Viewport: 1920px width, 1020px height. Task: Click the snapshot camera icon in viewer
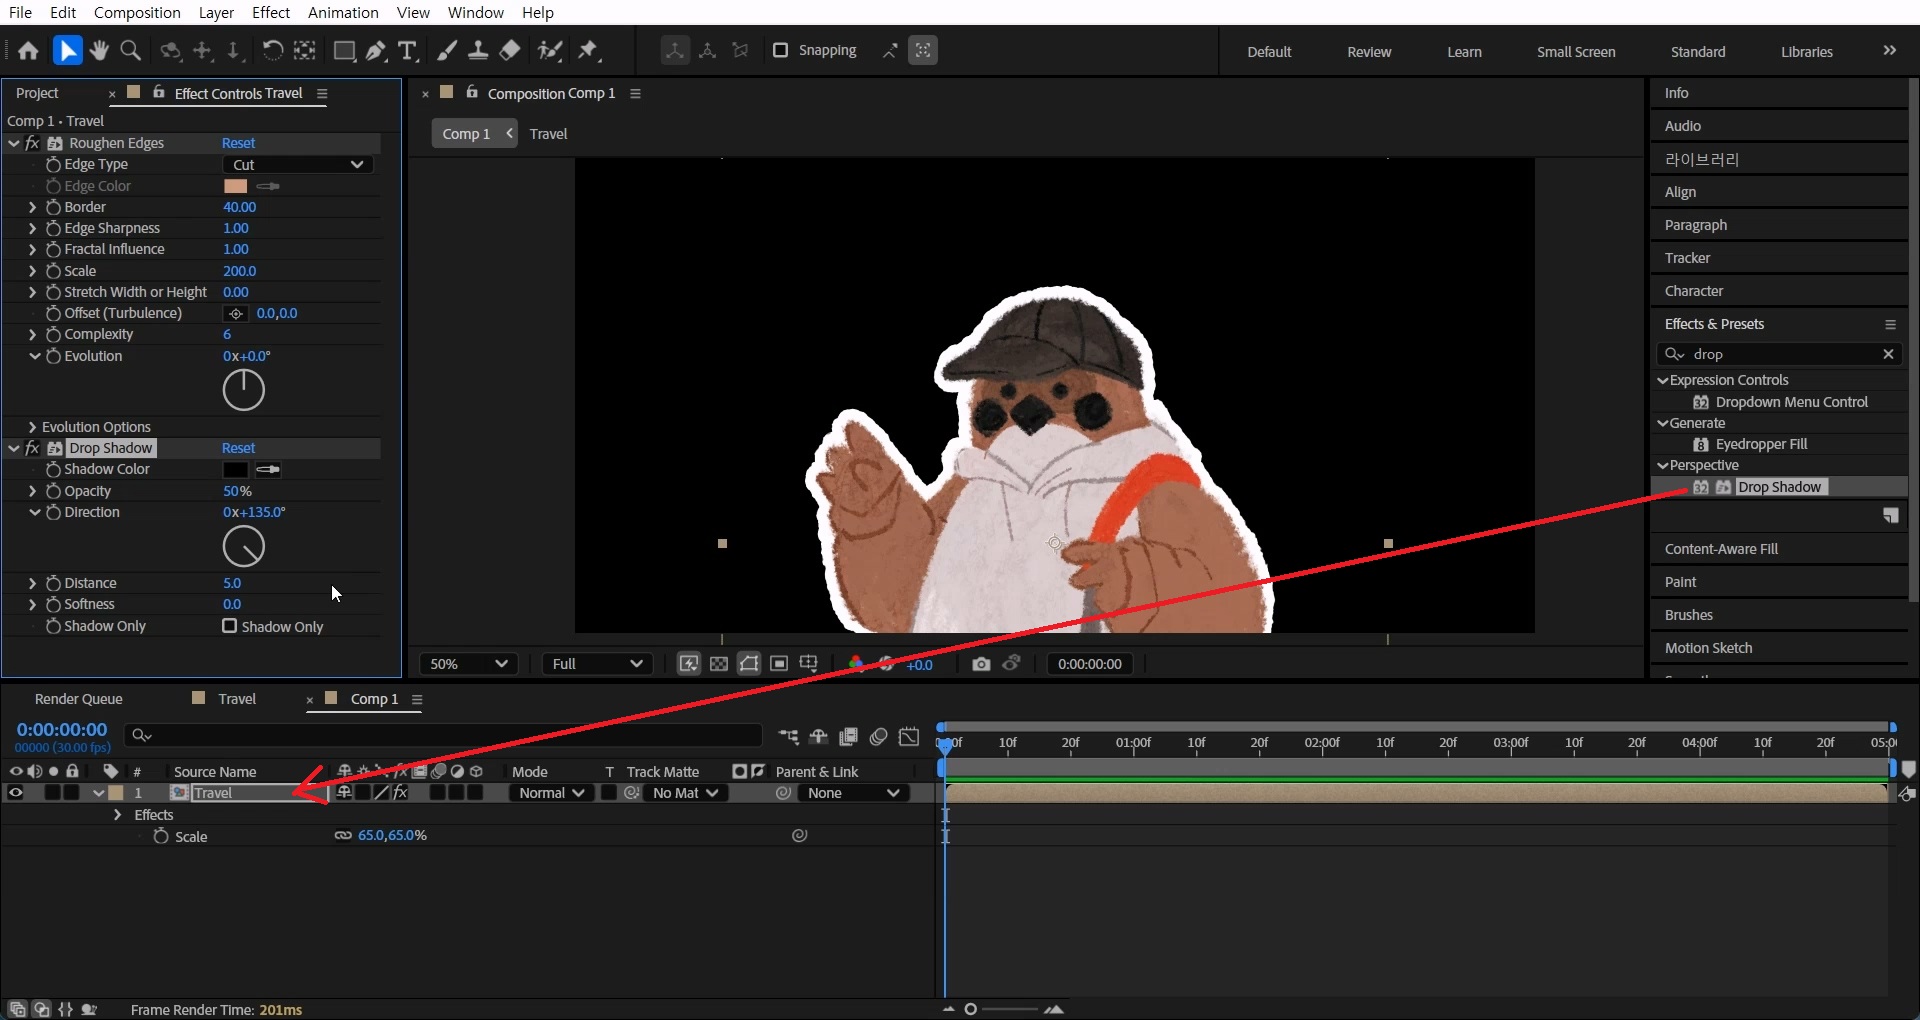[x=981, y=664]
